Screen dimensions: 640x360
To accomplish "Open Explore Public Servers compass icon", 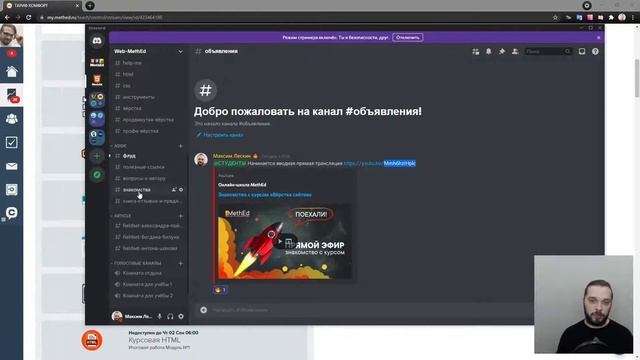I will coord(97,175).
